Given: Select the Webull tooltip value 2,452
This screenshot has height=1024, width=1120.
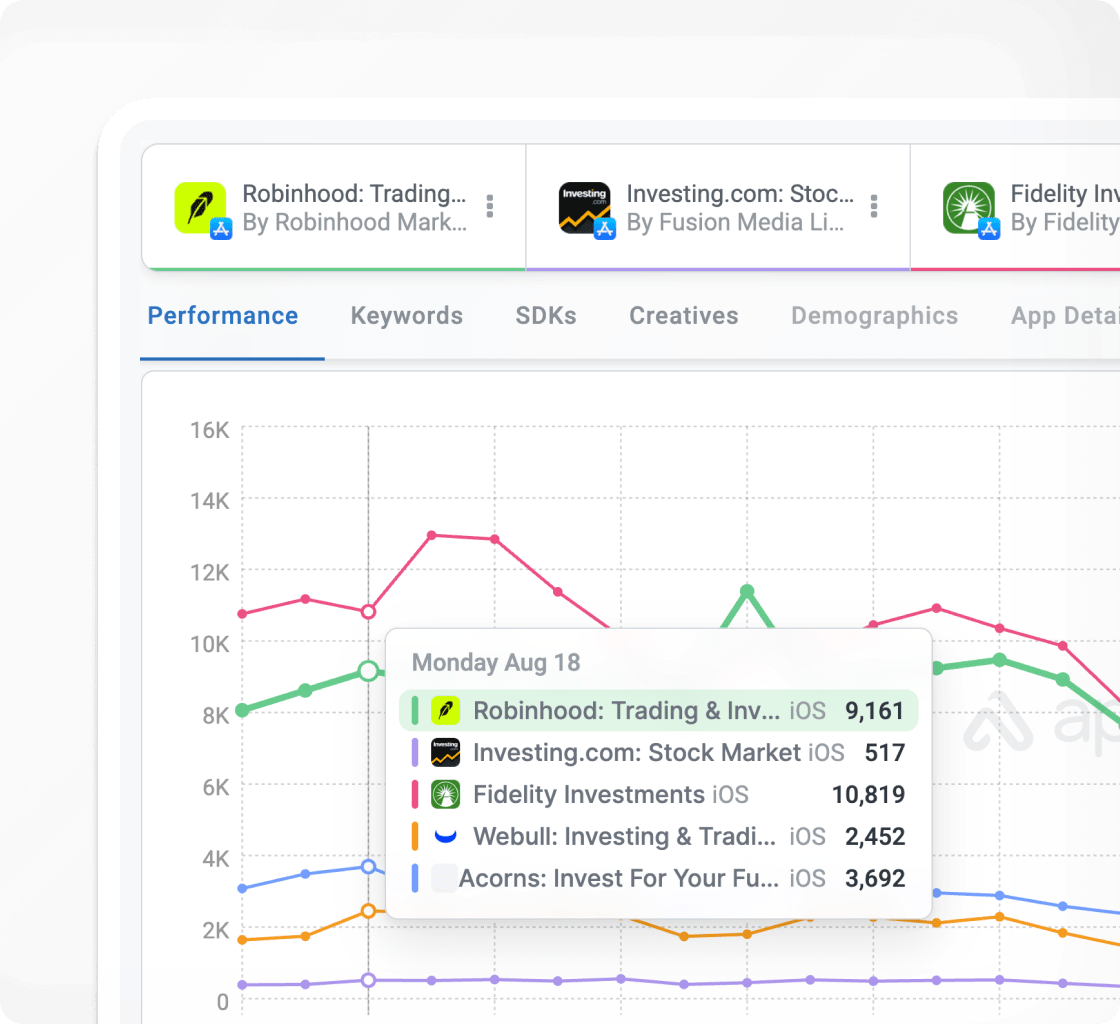Looking at the screenshot, I should 875,836.
